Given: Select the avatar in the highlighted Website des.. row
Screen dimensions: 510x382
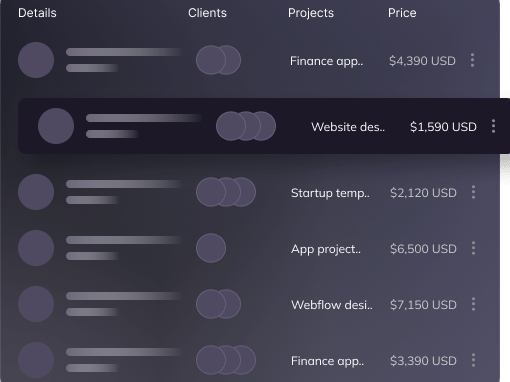Looking at the screenshot, I should click(x=56, y=126).
